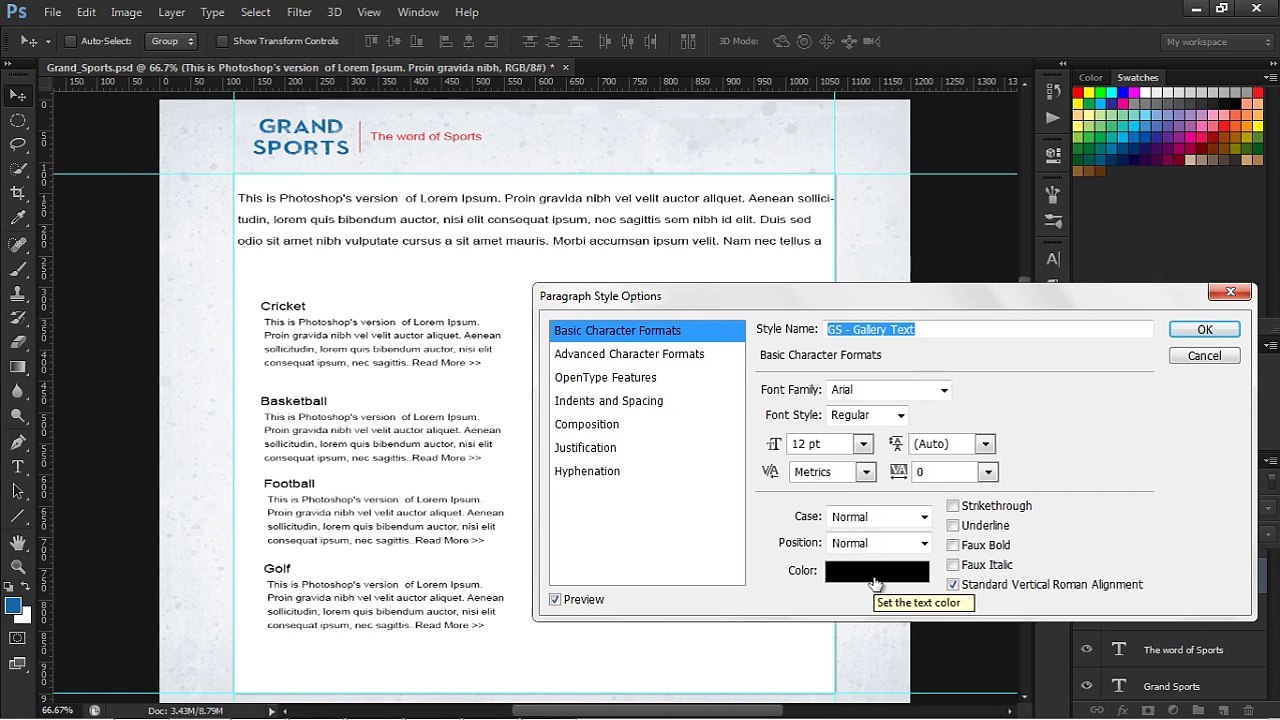The height and width of the screenshot is (720, 1280).
Task: Select the Lasso tool
Action: 18,144
